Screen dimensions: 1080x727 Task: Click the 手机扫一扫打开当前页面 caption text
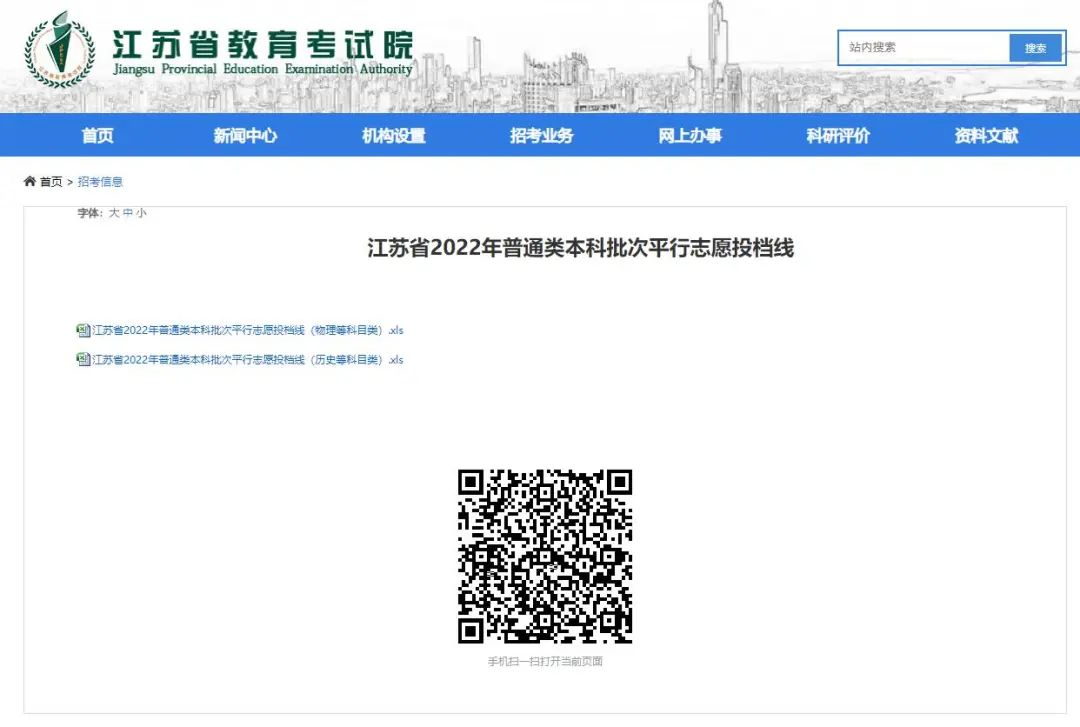coord(545,662)
